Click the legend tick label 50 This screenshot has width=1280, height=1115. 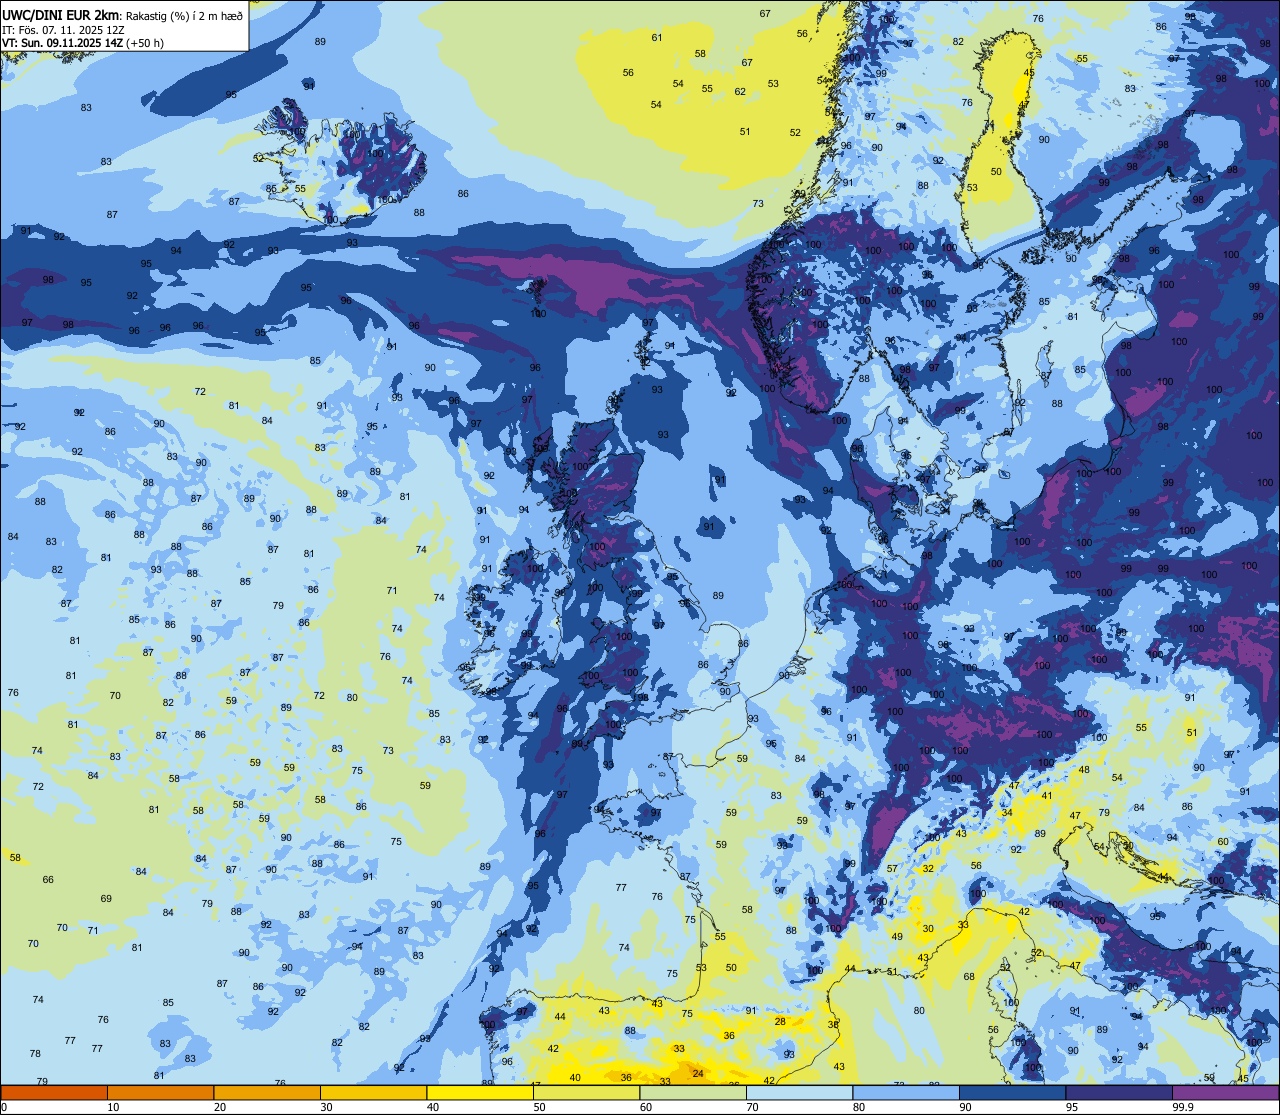coord(539,1107)
